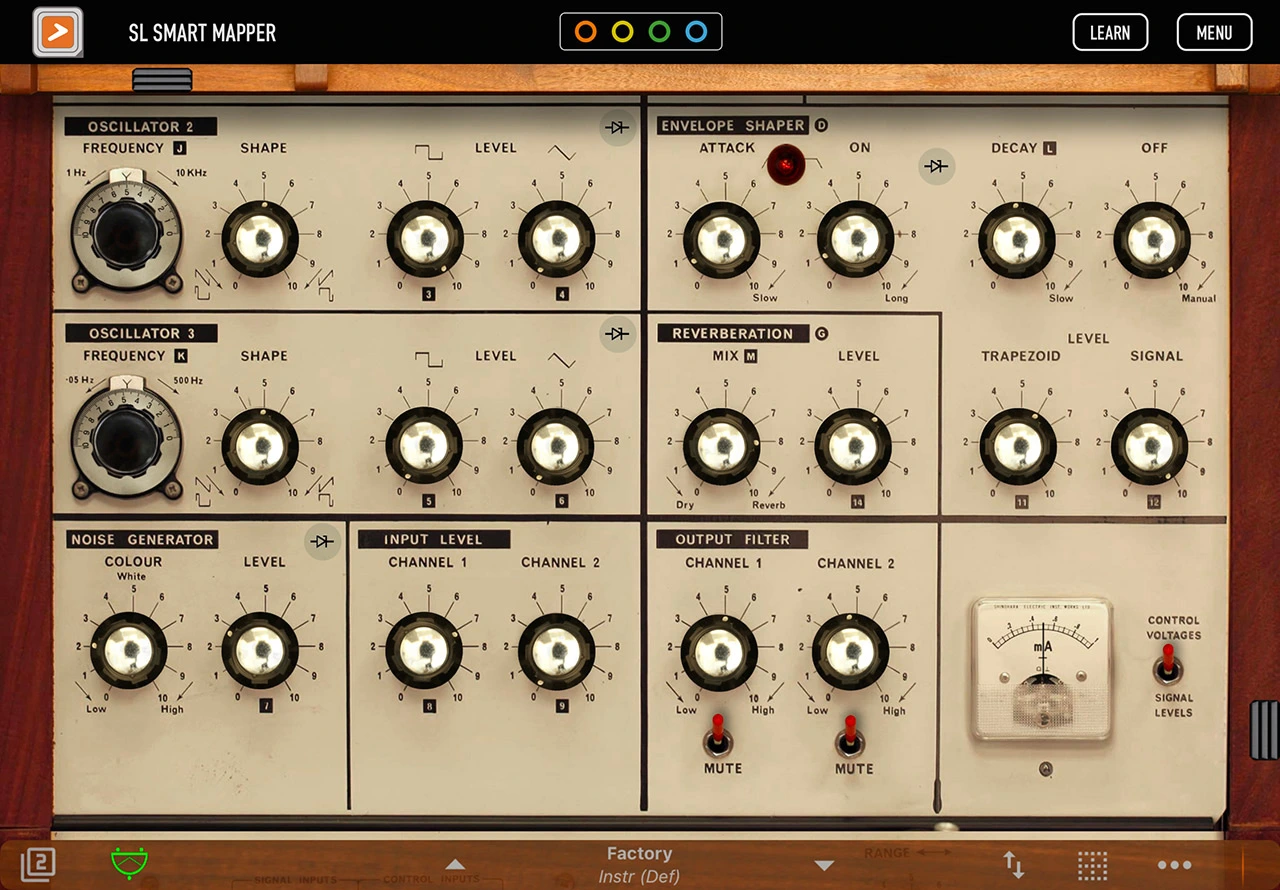The image size is (1280, 890).
Task: Toggle Output Filter Channel 1 mute switch
Action: pyautogui.click(x=717, y=738)
